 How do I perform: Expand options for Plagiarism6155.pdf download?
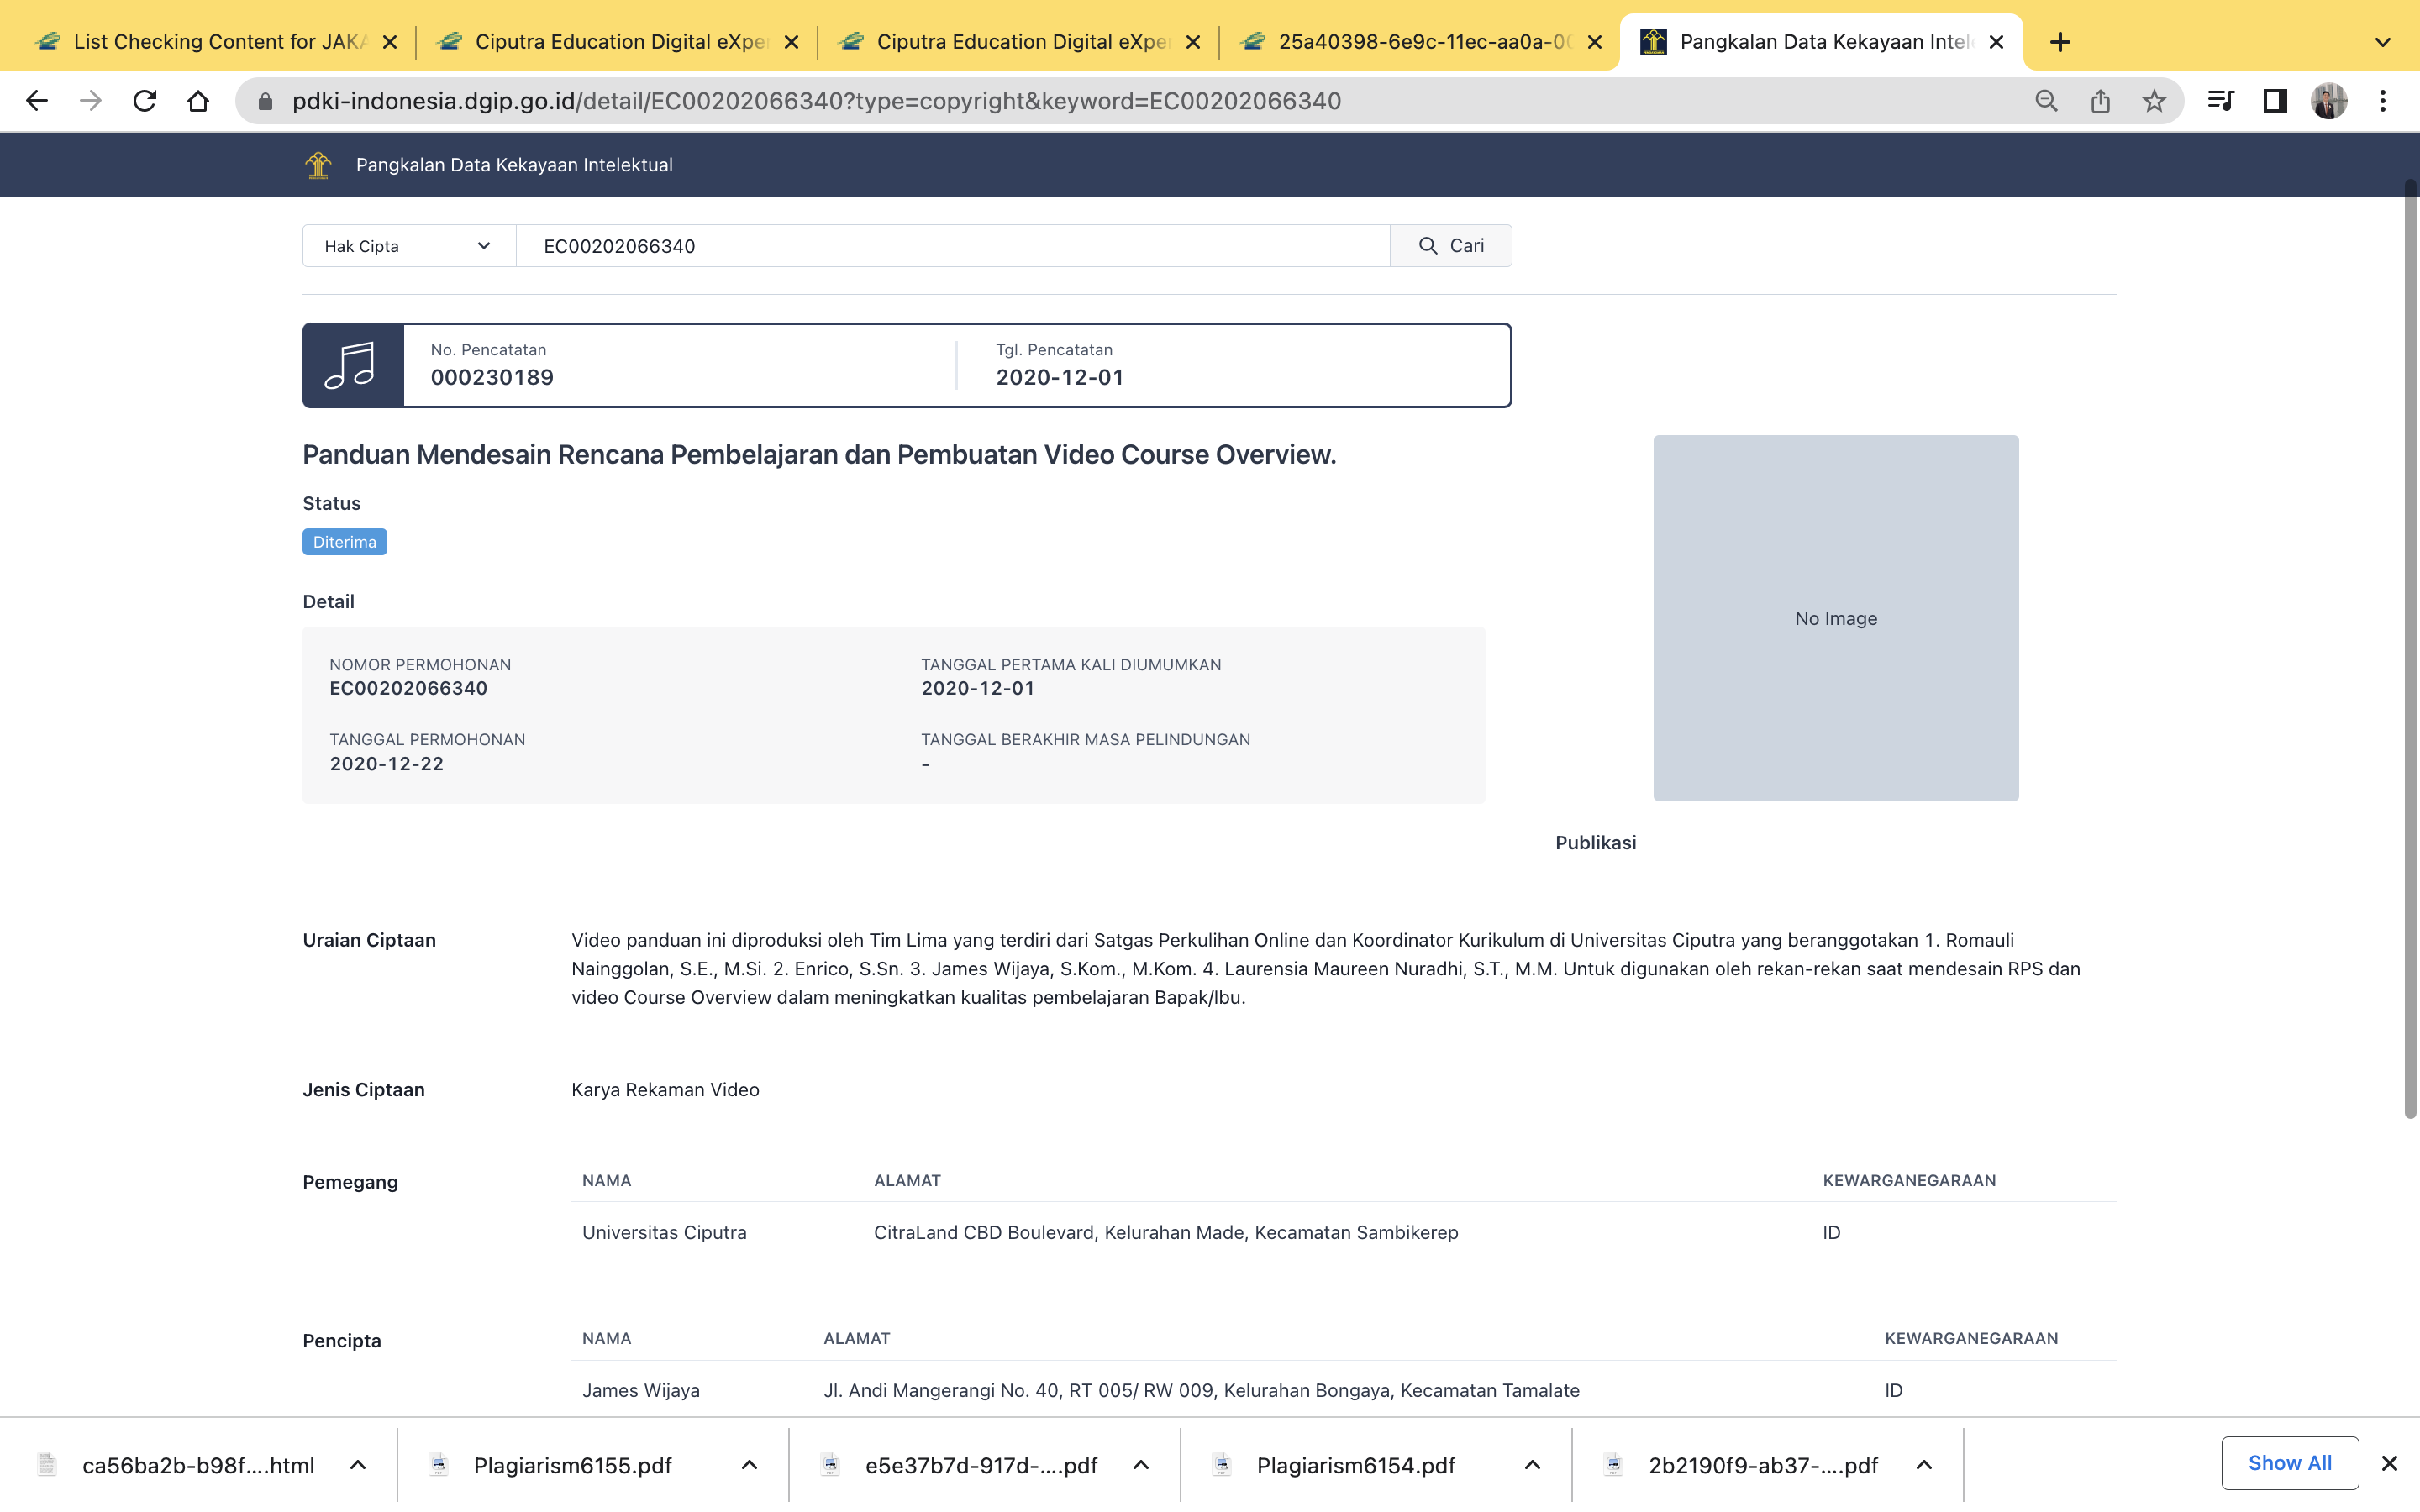pyautogui.click(x=749, y=1465)
